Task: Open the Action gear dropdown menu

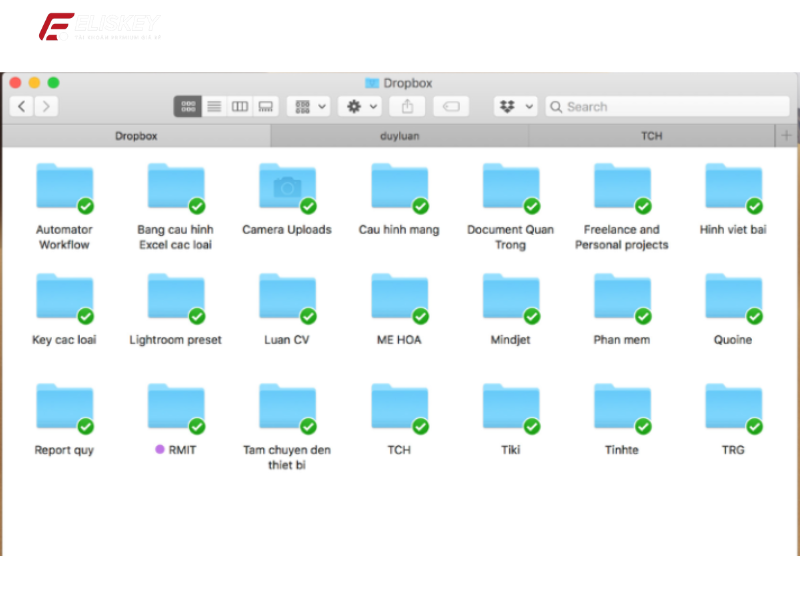Action: pos(360,106)
